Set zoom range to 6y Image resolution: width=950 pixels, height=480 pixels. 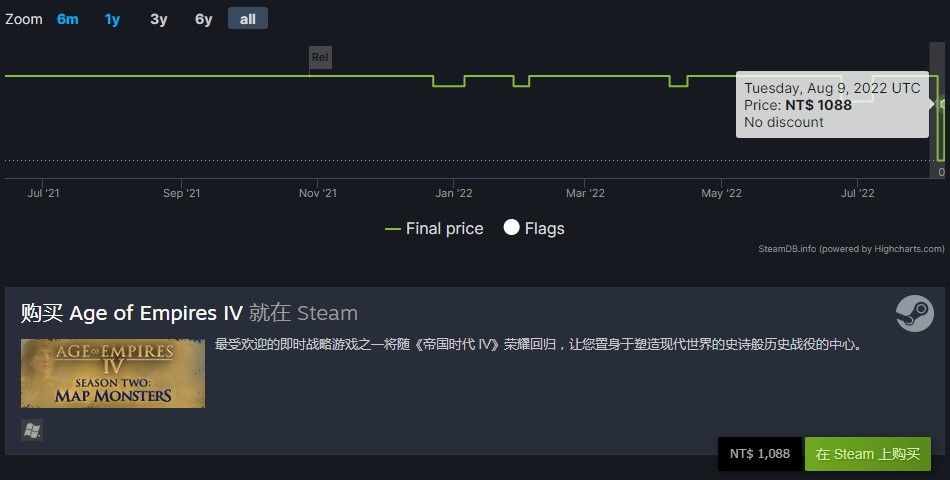coord(204,19)
